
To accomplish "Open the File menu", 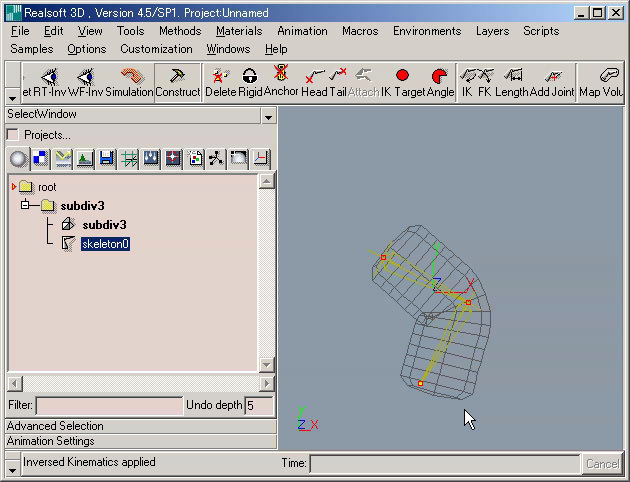I will pos(20,31).
